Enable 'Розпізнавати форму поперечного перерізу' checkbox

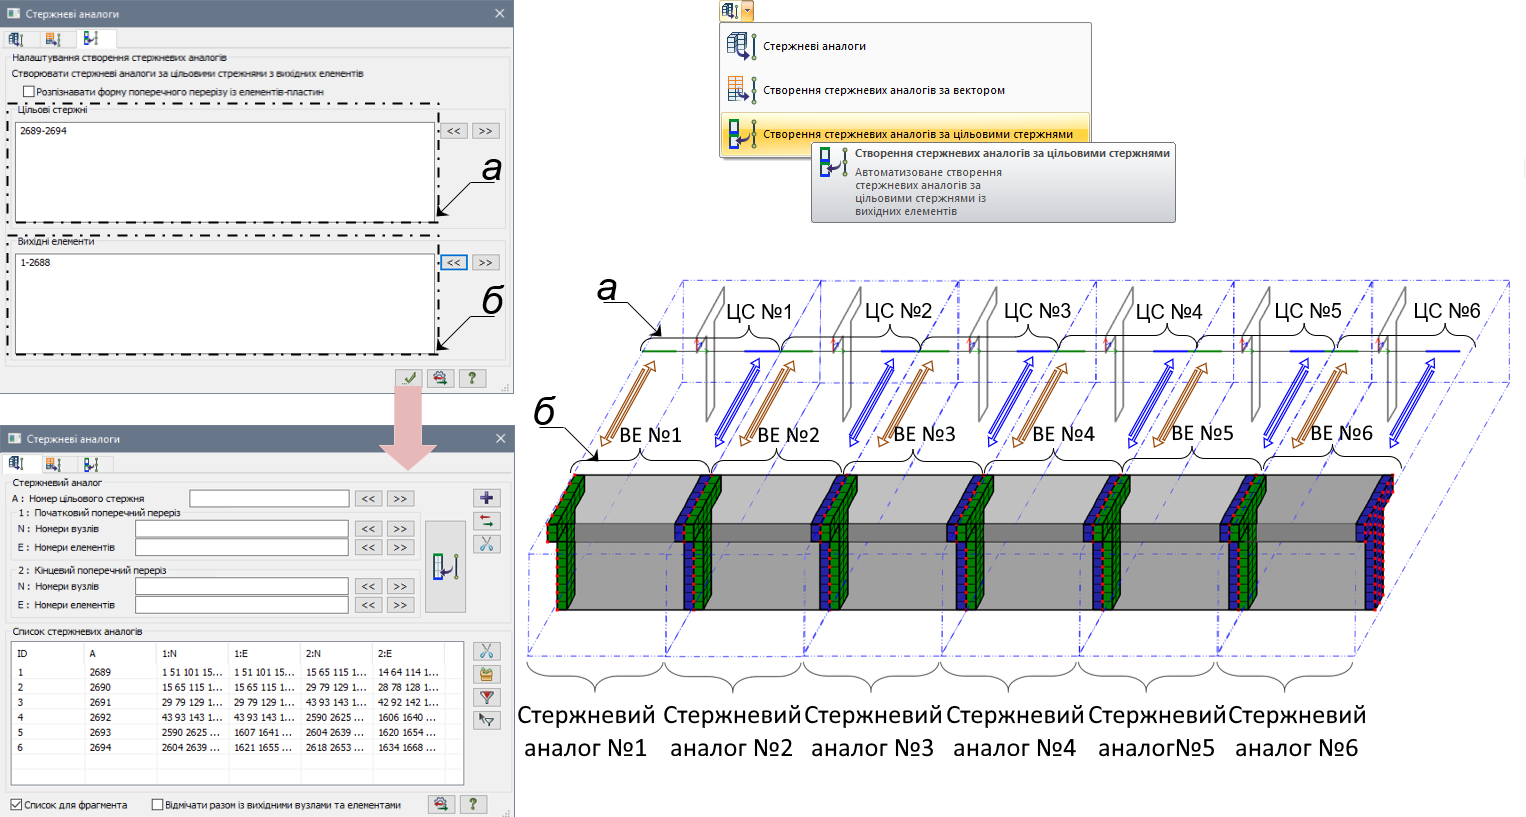(x=29, y=92)
